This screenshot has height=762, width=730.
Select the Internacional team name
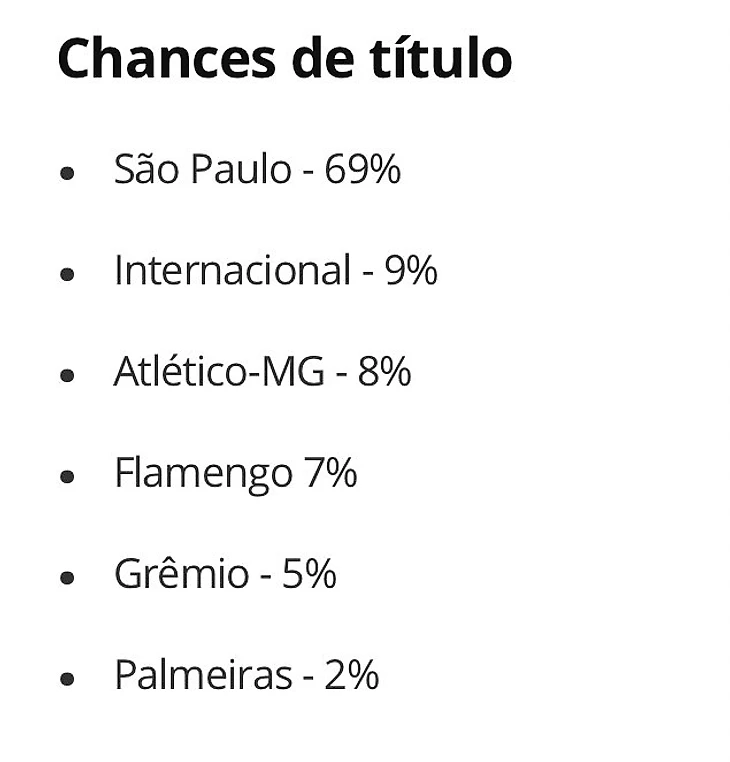[232, 271]
